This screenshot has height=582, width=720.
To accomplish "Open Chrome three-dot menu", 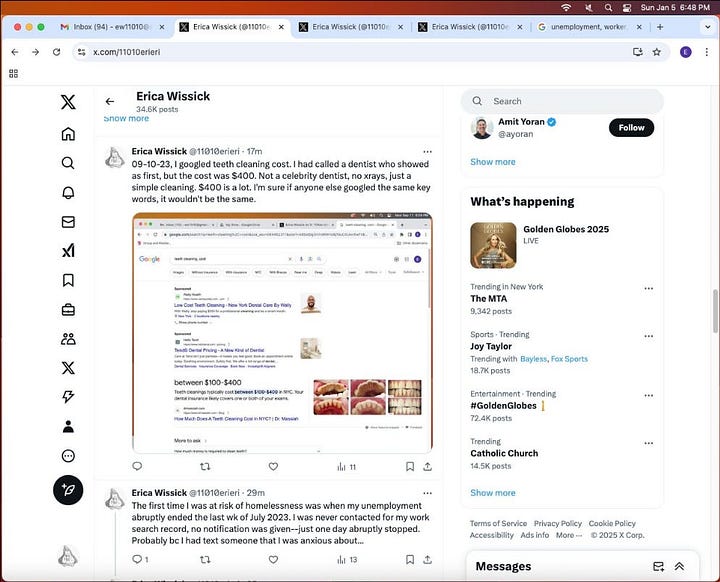I will coord(707,52).
